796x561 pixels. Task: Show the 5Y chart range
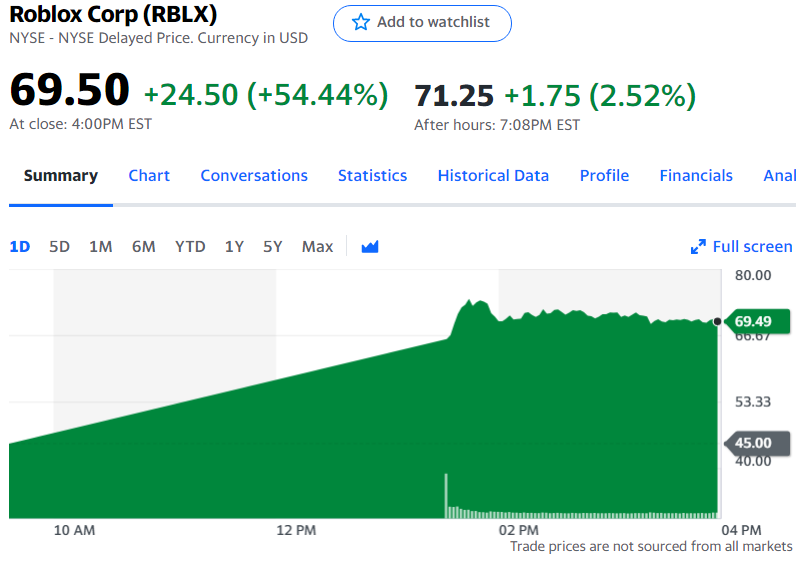273,247
